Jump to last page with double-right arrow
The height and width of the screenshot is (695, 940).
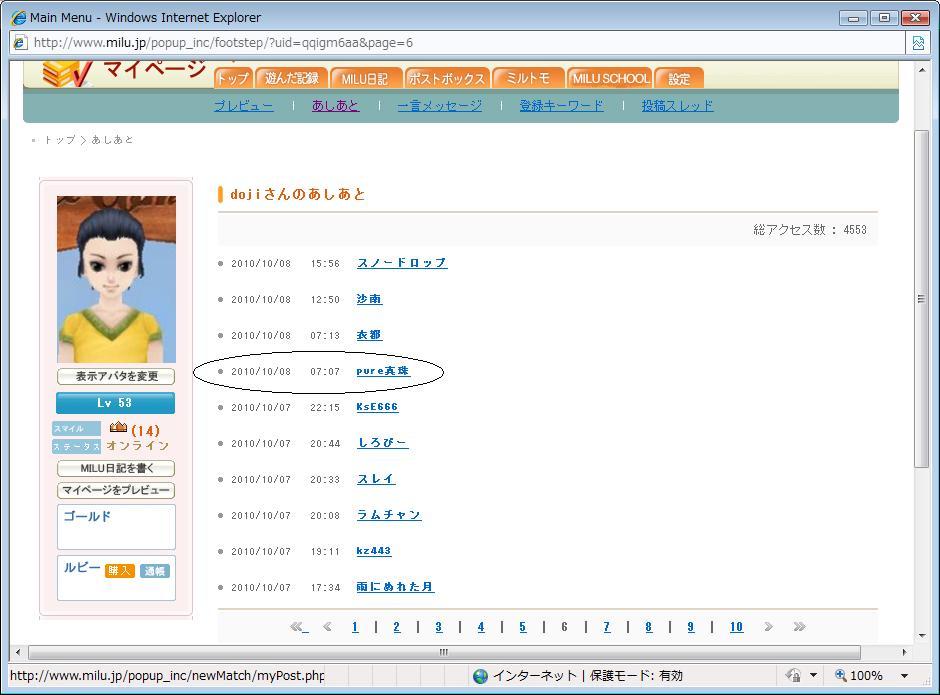pyautogui.click(x=799, y=627)
